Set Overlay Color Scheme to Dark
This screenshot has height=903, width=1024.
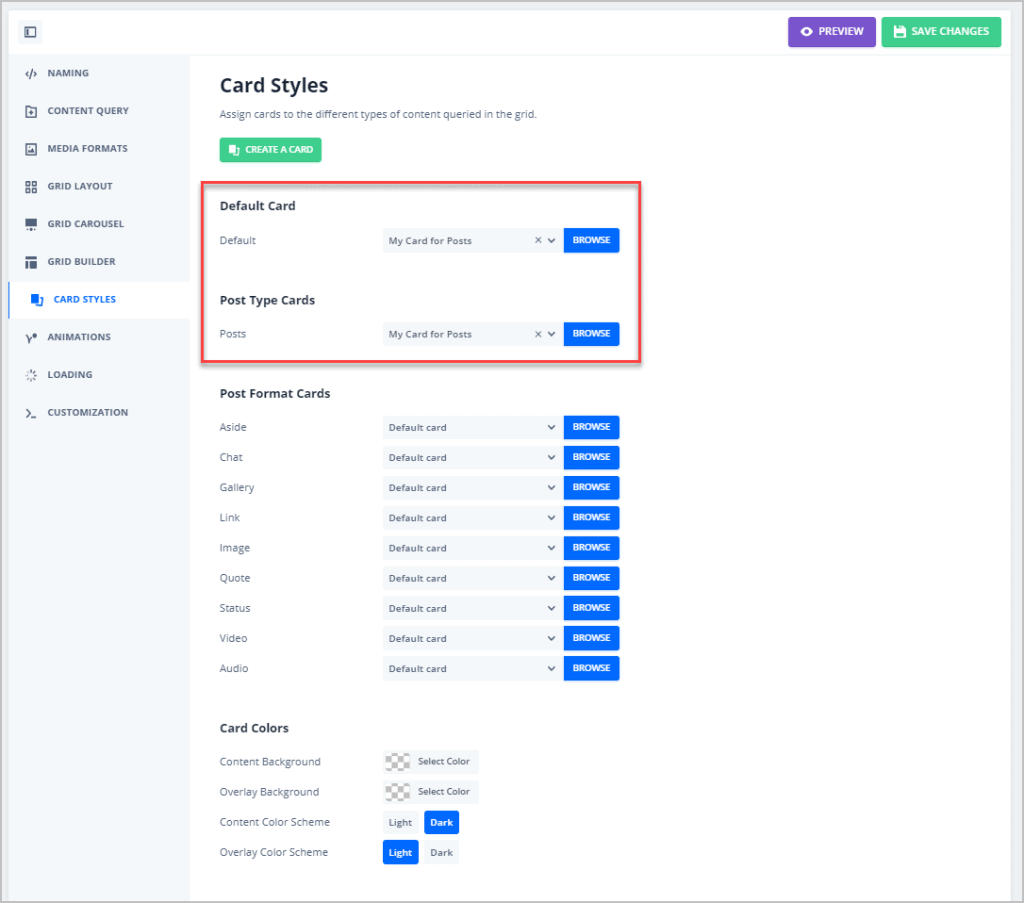441,852
